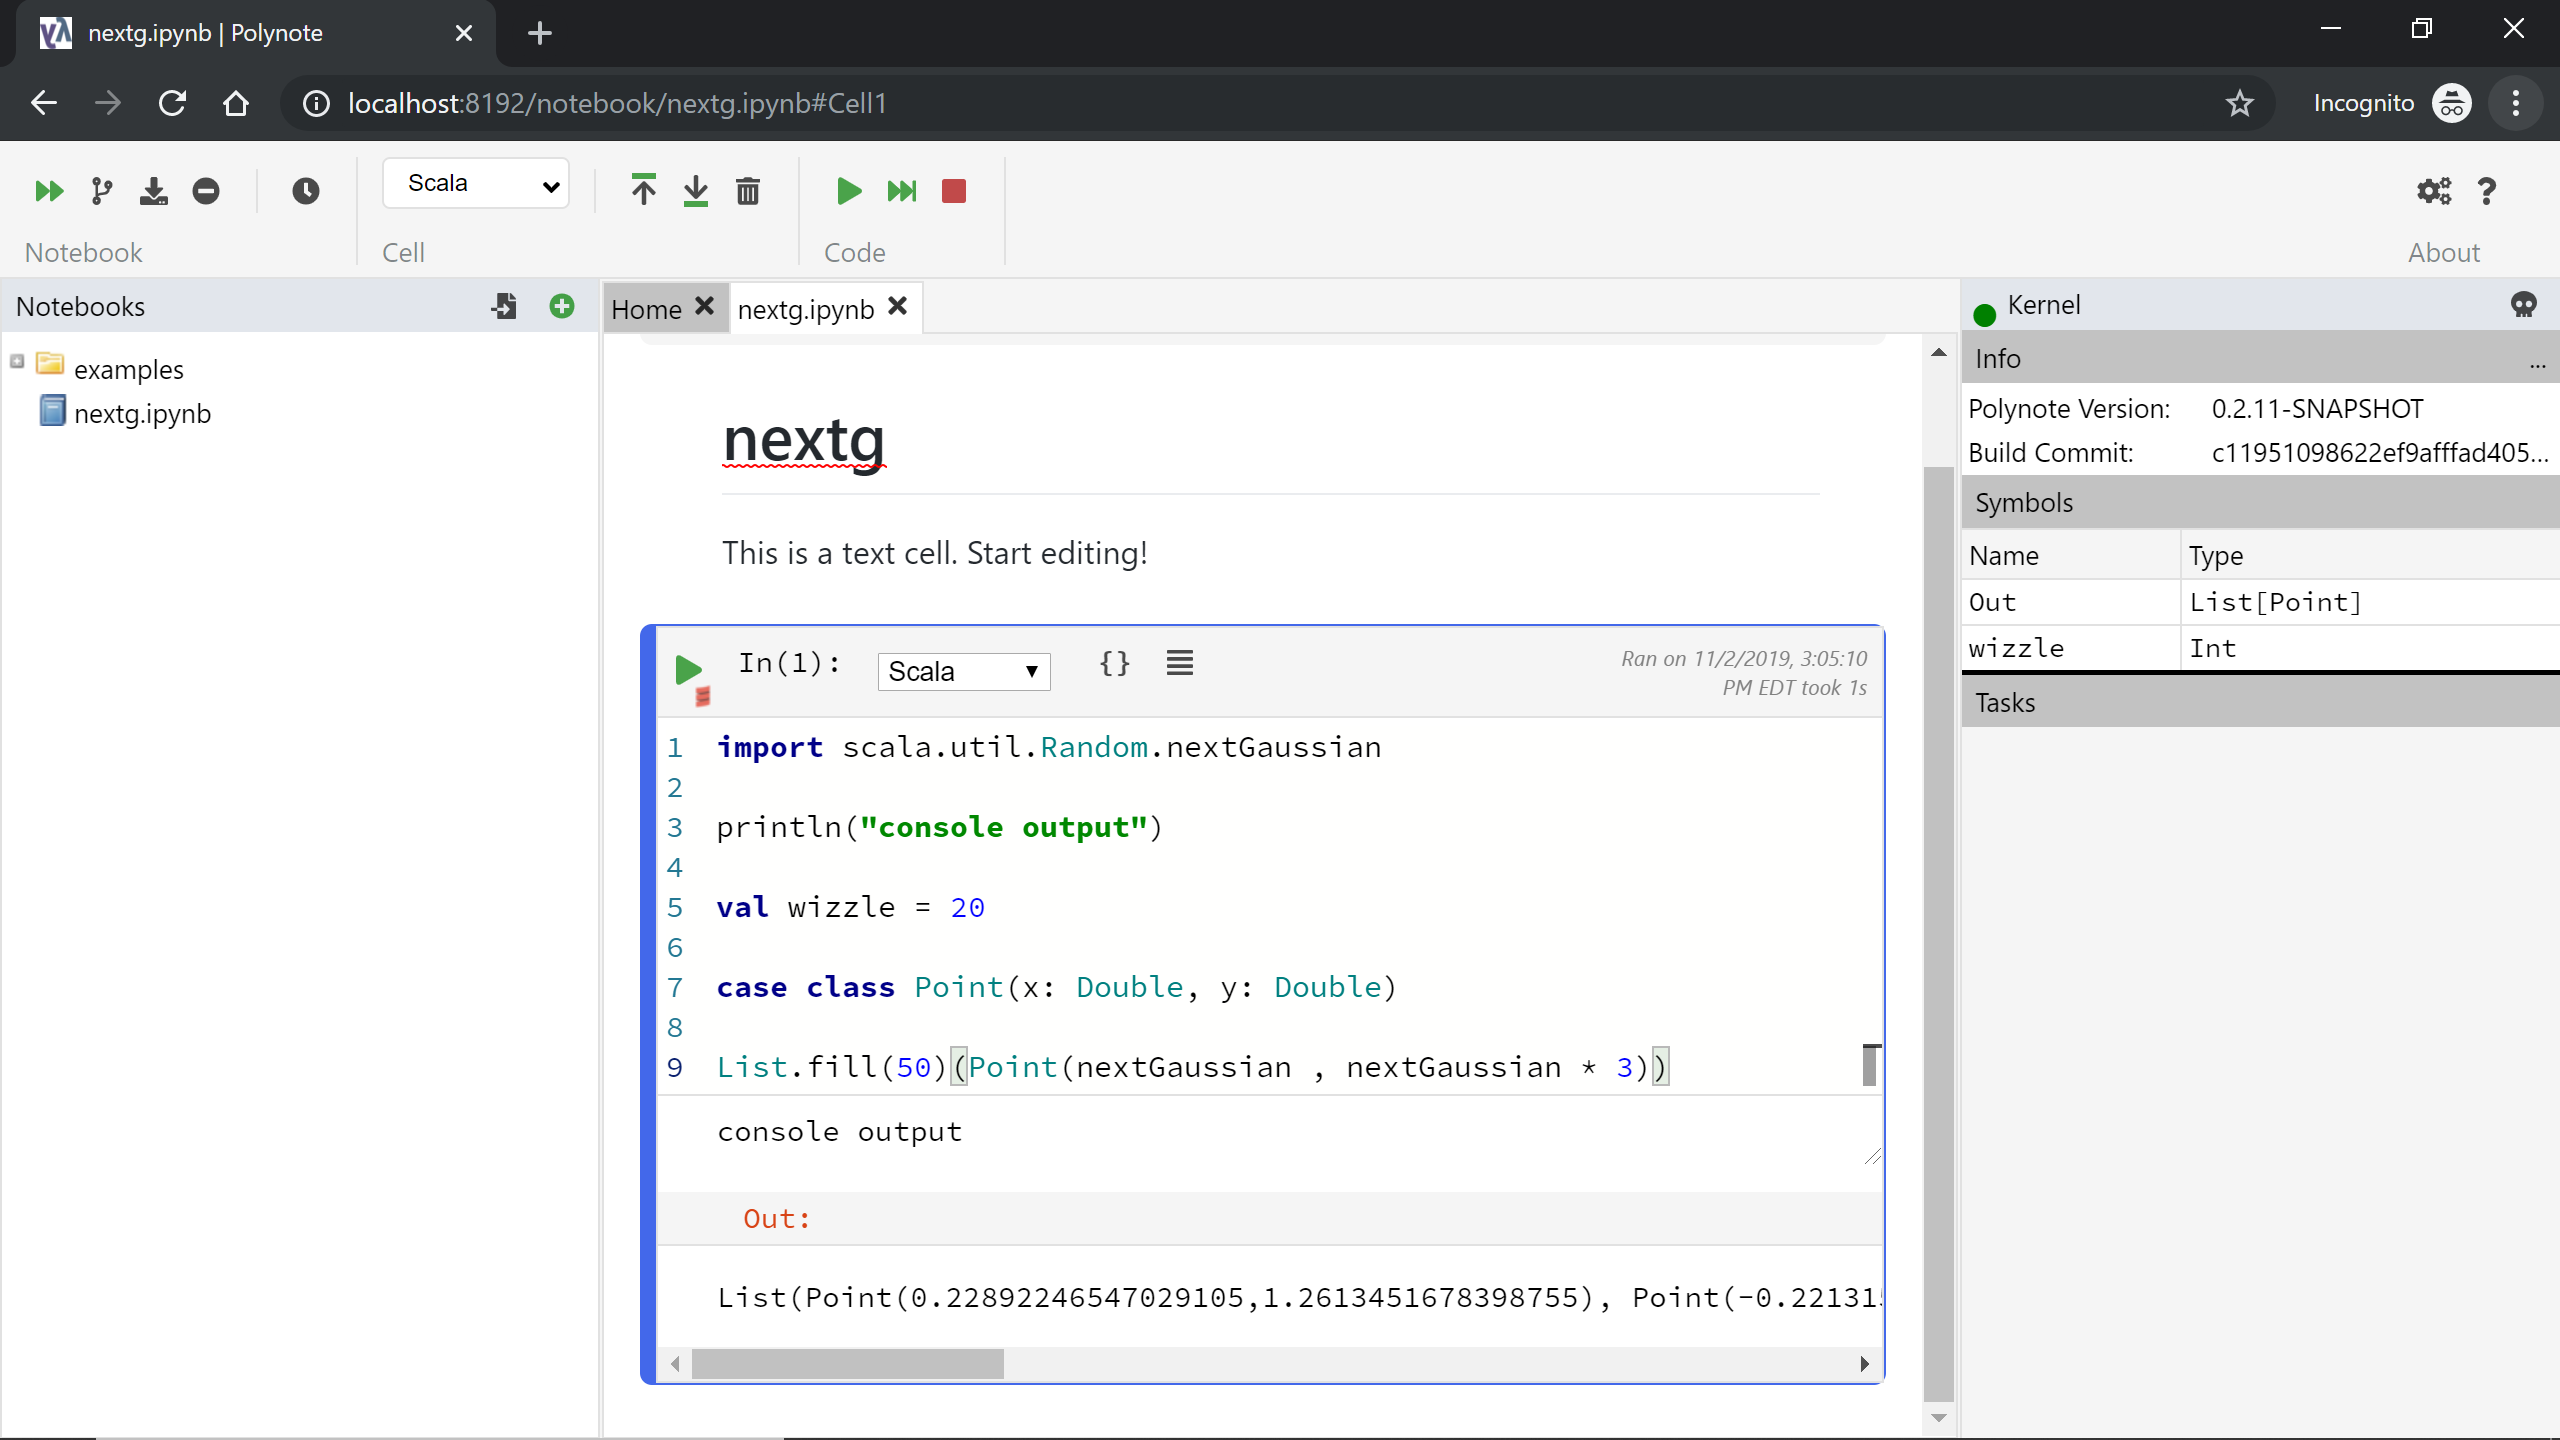The width and height of the screenshot is (2560, 1440).
Task: Import a notebook using the import icon
Action: pos(504,306)
